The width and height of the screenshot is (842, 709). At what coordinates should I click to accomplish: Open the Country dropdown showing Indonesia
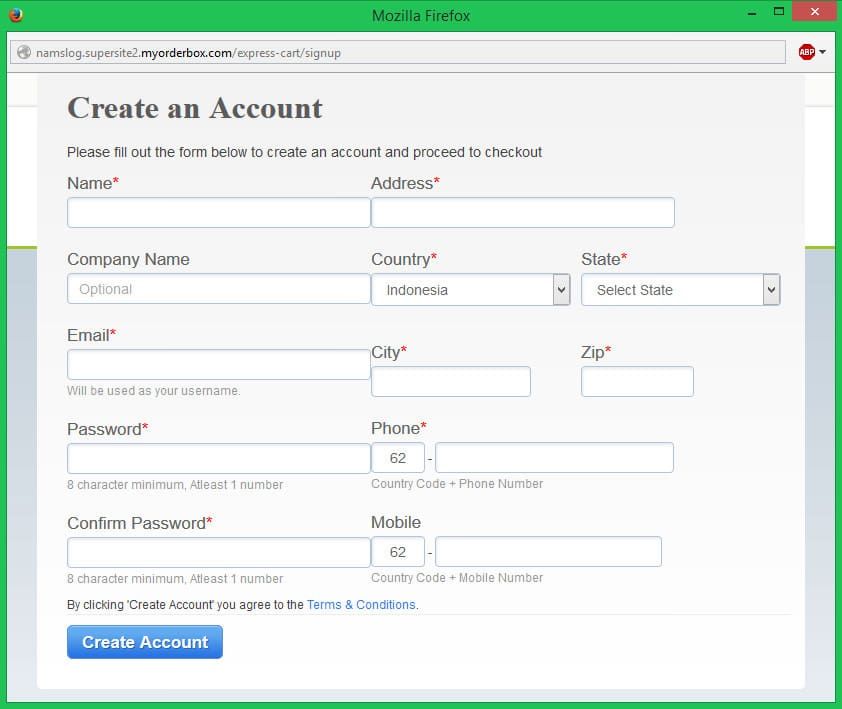click(x=470, y=290)
